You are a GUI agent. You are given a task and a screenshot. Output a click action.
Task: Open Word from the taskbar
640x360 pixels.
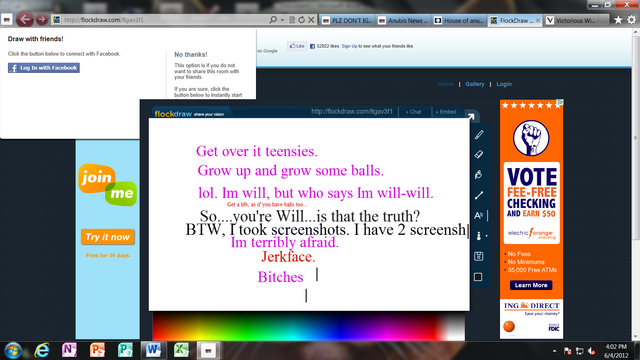(153, 350)
